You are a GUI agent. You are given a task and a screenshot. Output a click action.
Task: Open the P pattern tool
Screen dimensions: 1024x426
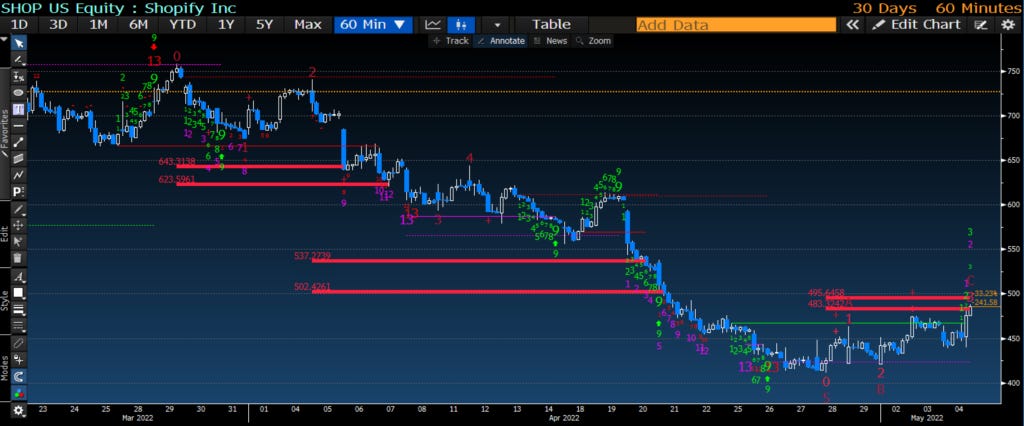(19, 191)
